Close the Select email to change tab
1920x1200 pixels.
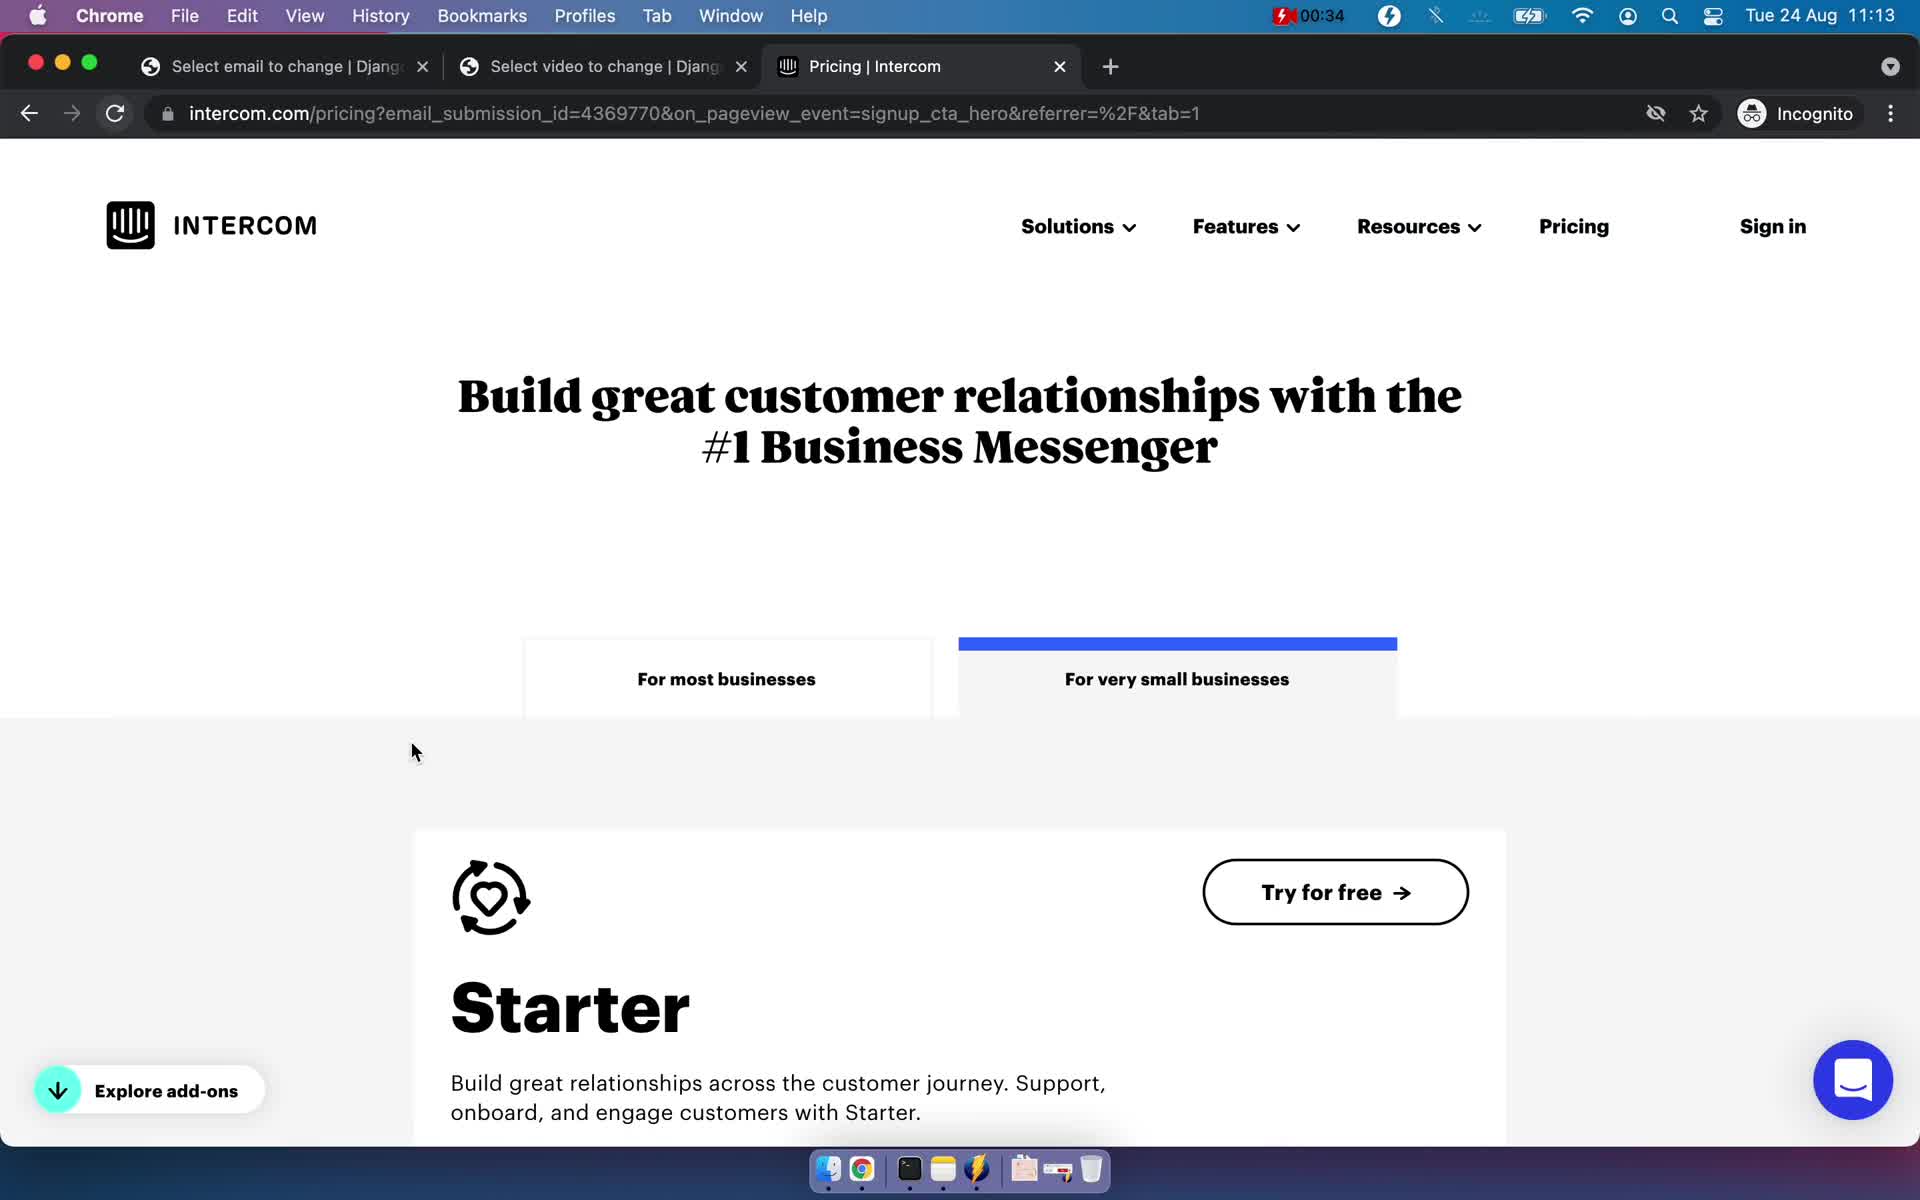pyautogui.click(x=422, y=66)
